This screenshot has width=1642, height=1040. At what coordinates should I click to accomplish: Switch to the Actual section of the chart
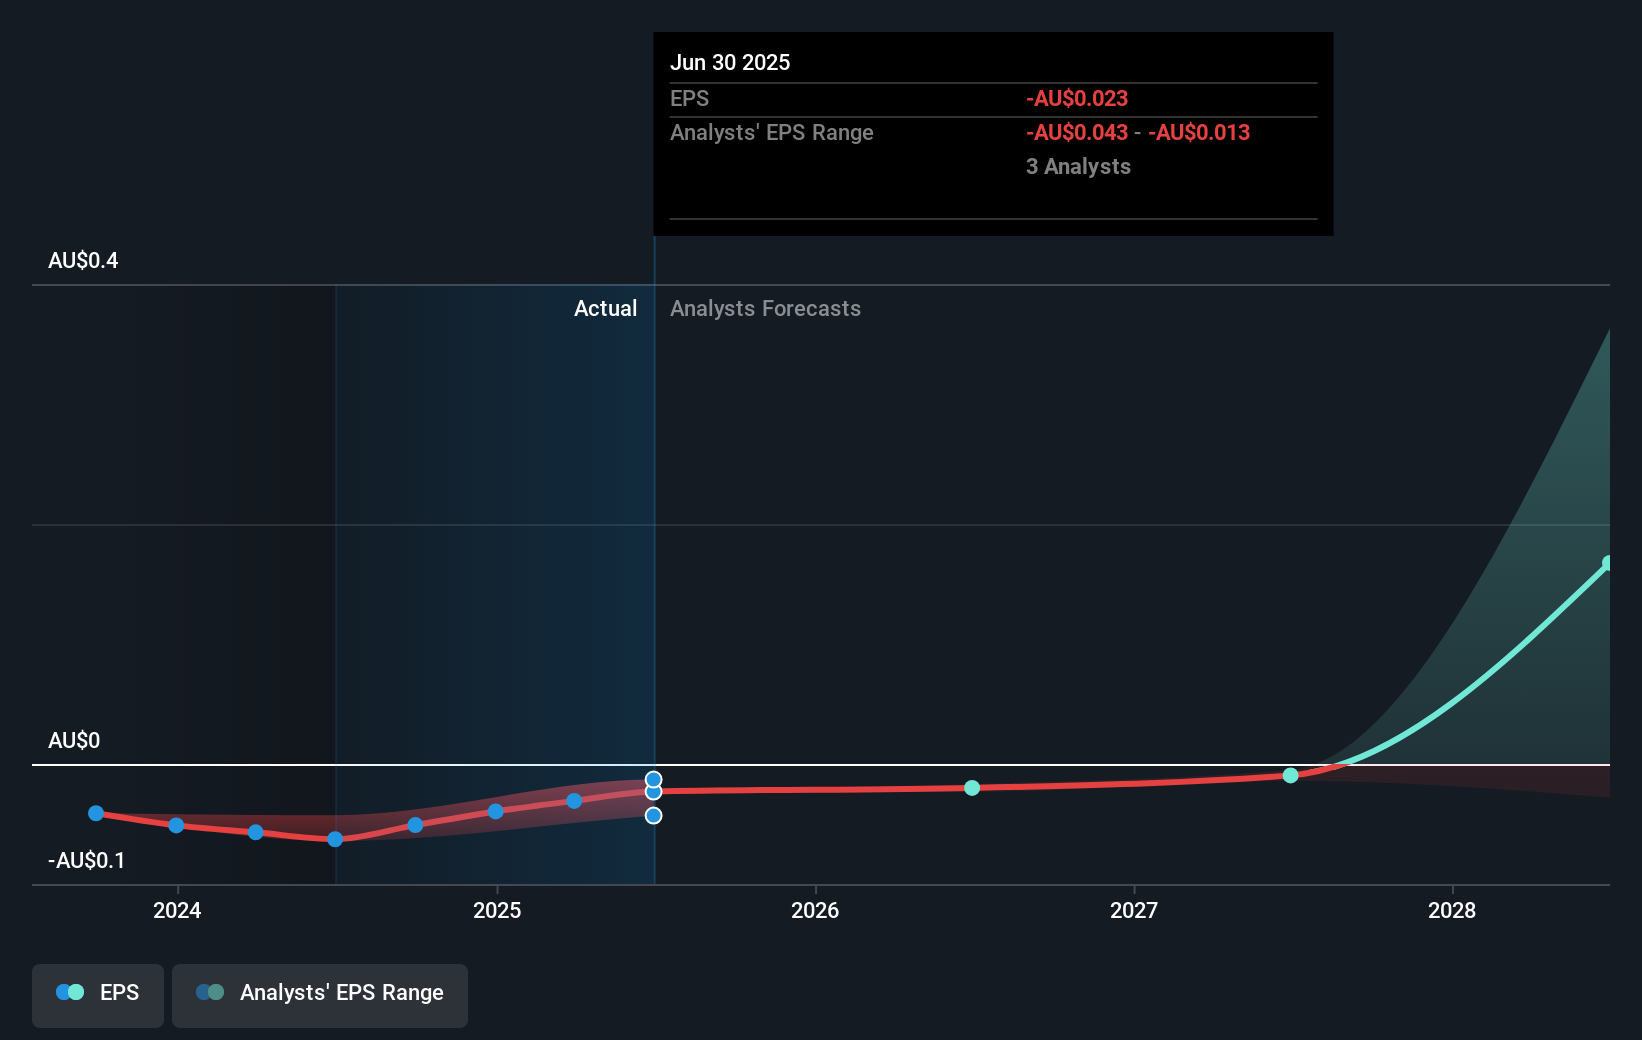click(606, 308)
